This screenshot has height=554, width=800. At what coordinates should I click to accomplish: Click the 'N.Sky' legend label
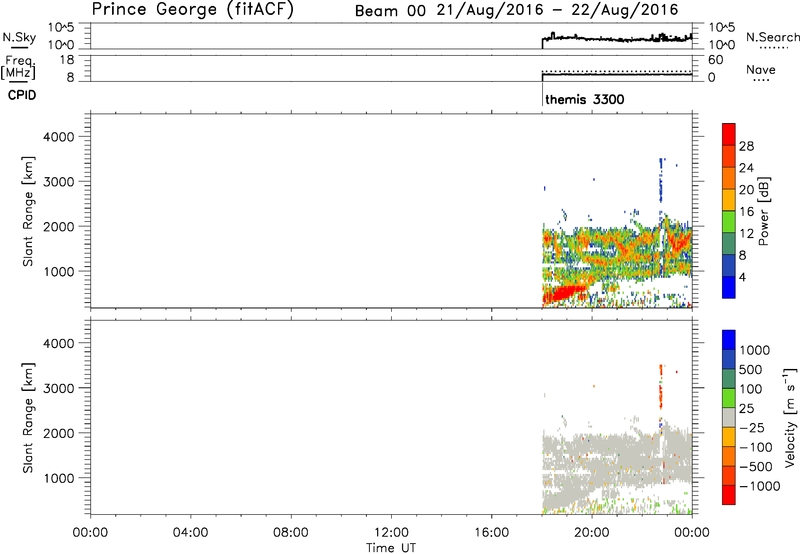pos(19,37)
